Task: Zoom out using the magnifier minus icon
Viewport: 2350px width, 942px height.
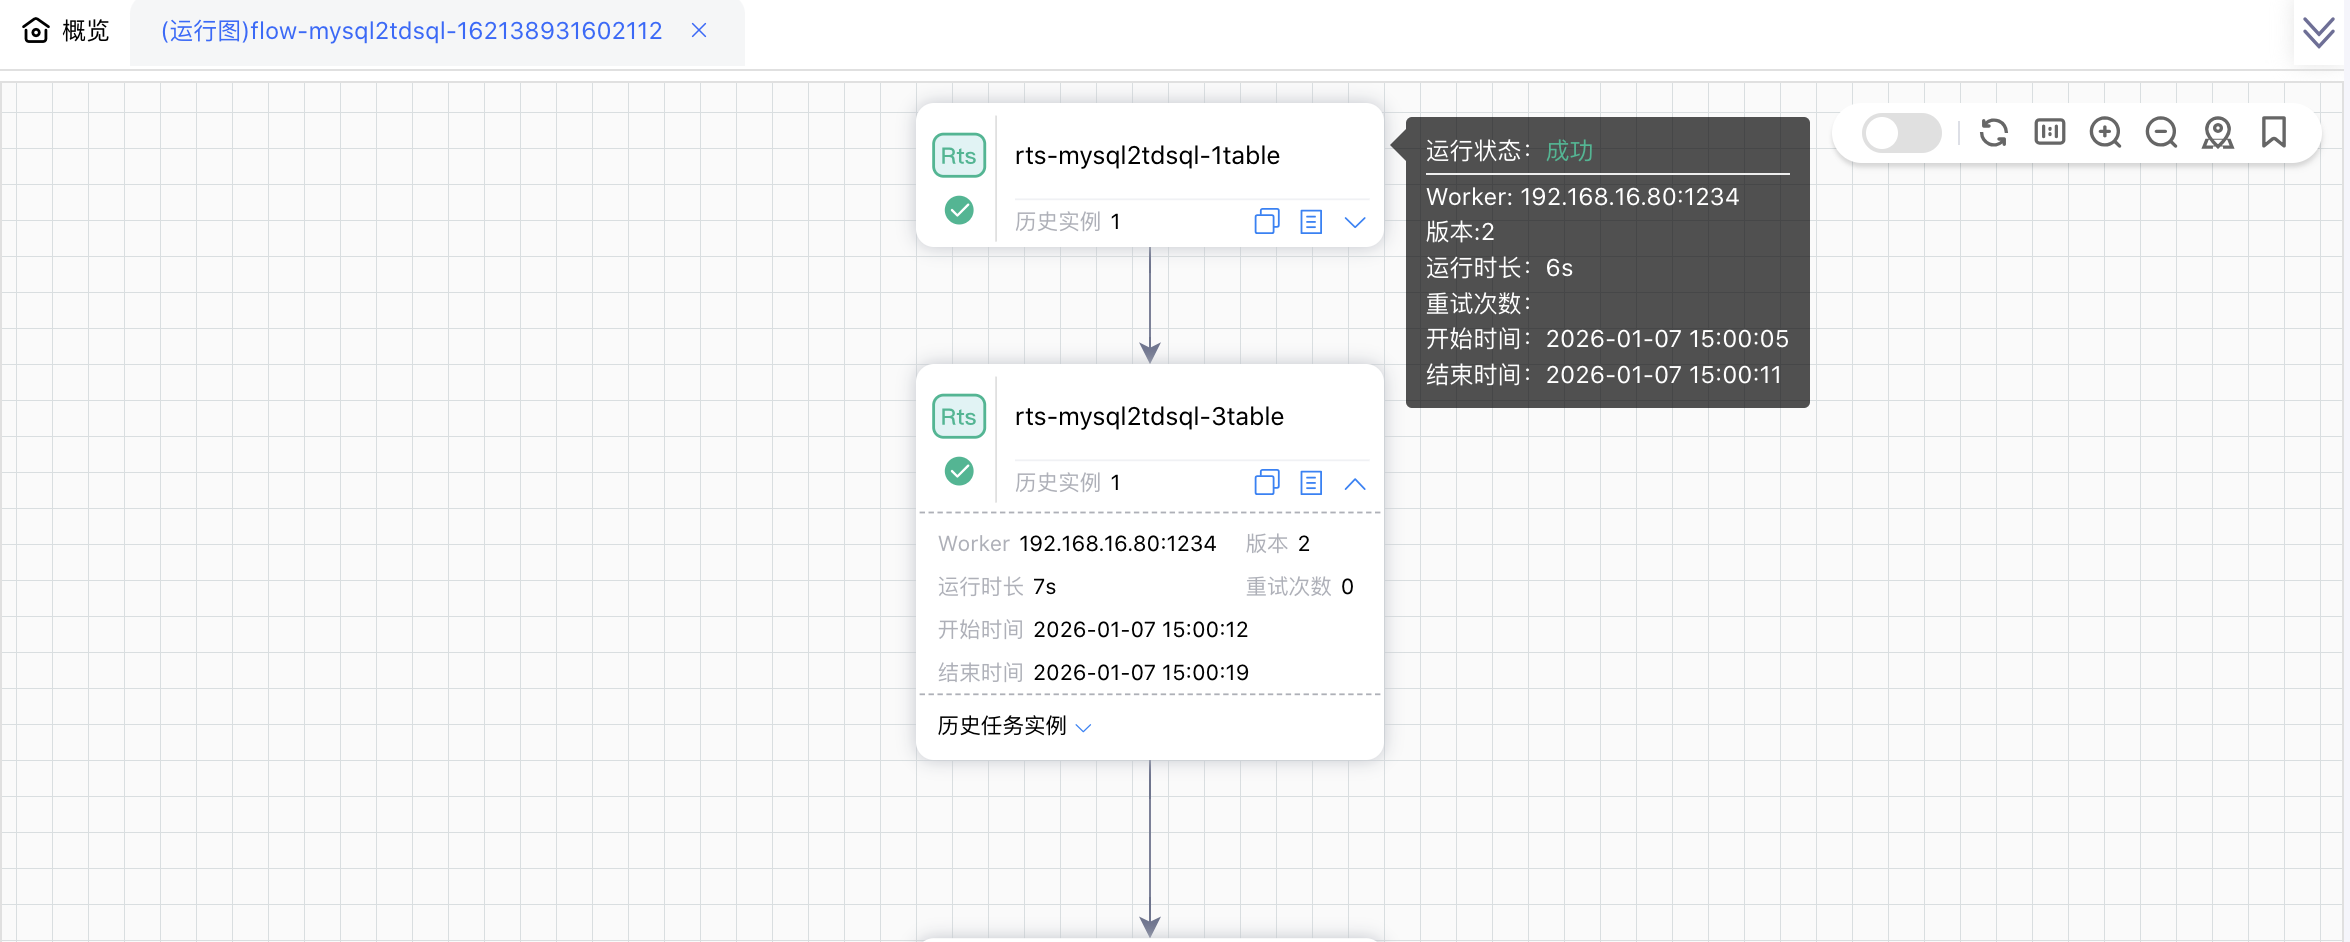Action: point(2161,132)
